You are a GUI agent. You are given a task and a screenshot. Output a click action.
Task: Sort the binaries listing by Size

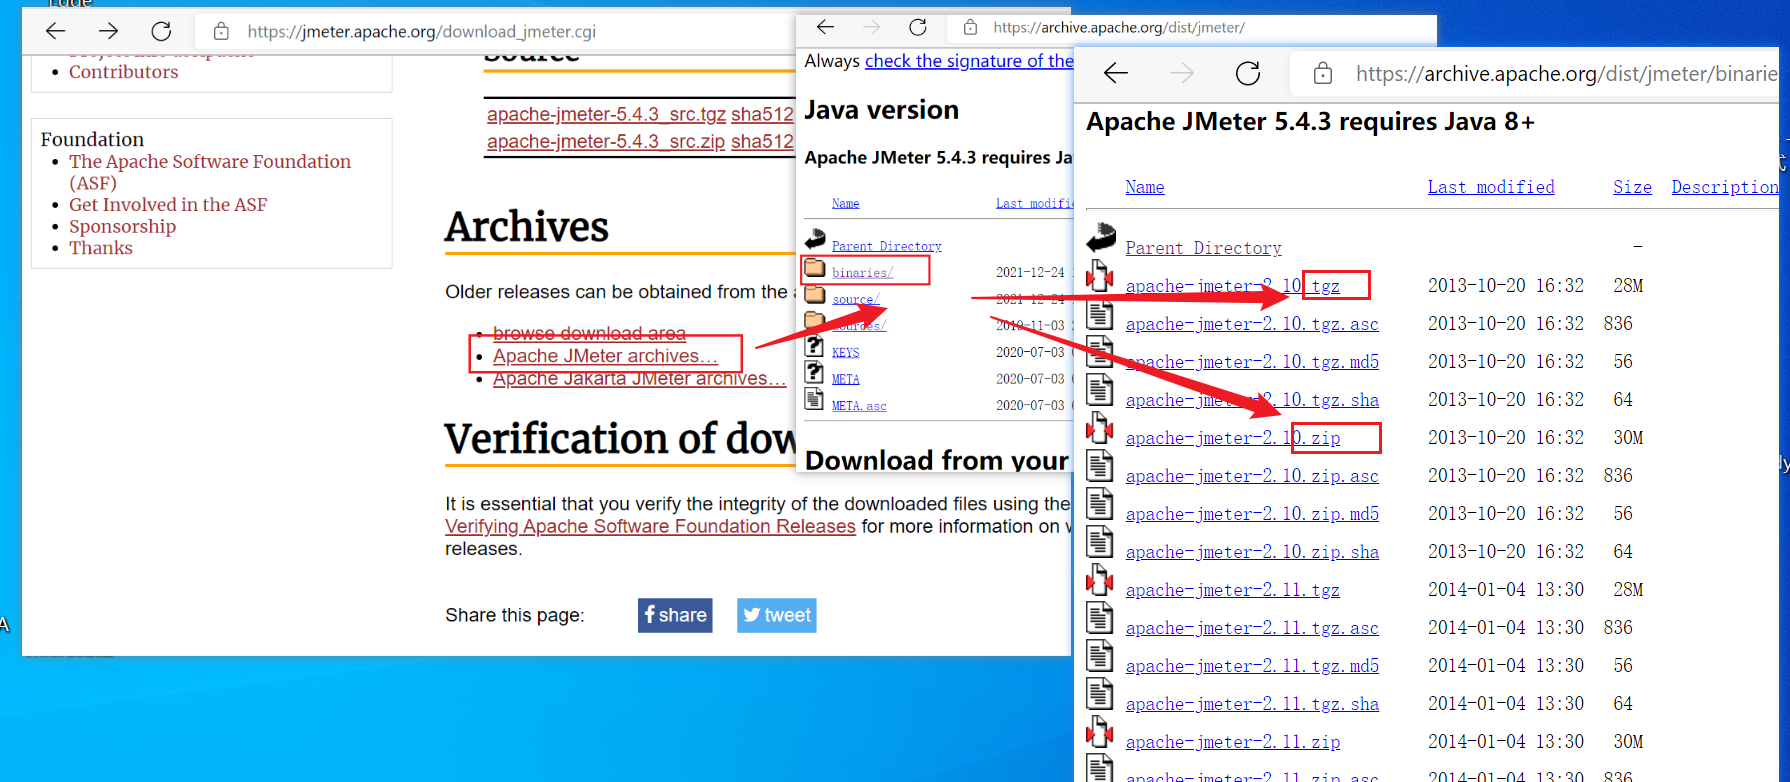[x=1632, y=187]
